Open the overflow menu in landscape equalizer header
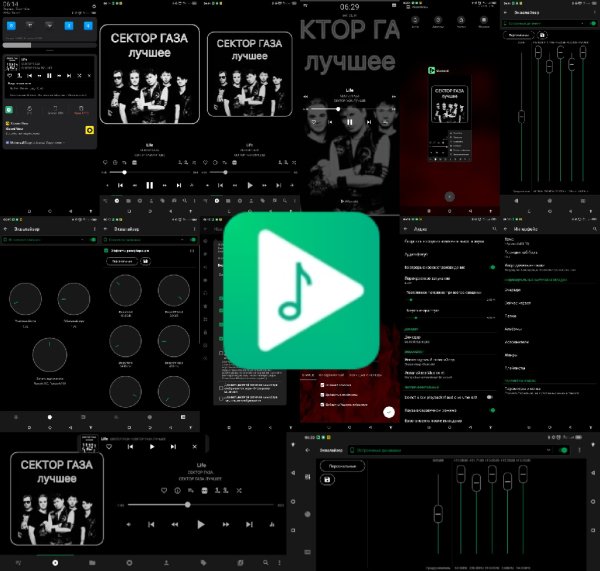The height and width of the screenshot is (571, 600). point(579,450)
